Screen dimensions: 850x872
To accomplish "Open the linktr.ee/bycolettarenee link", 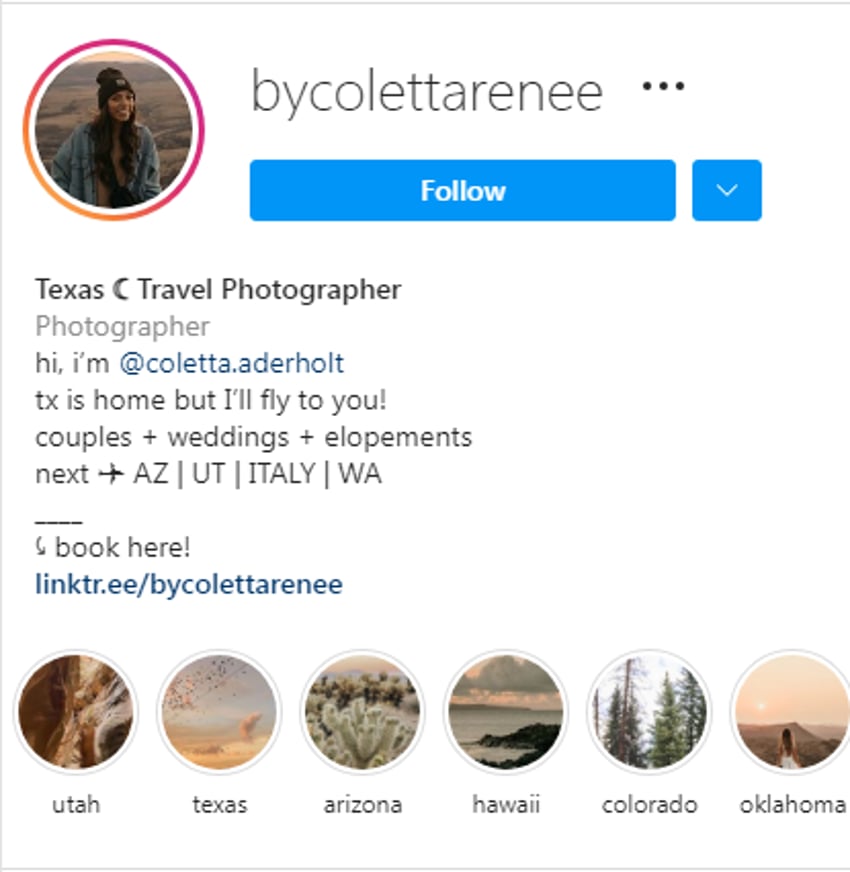I will tap(188, 583).
